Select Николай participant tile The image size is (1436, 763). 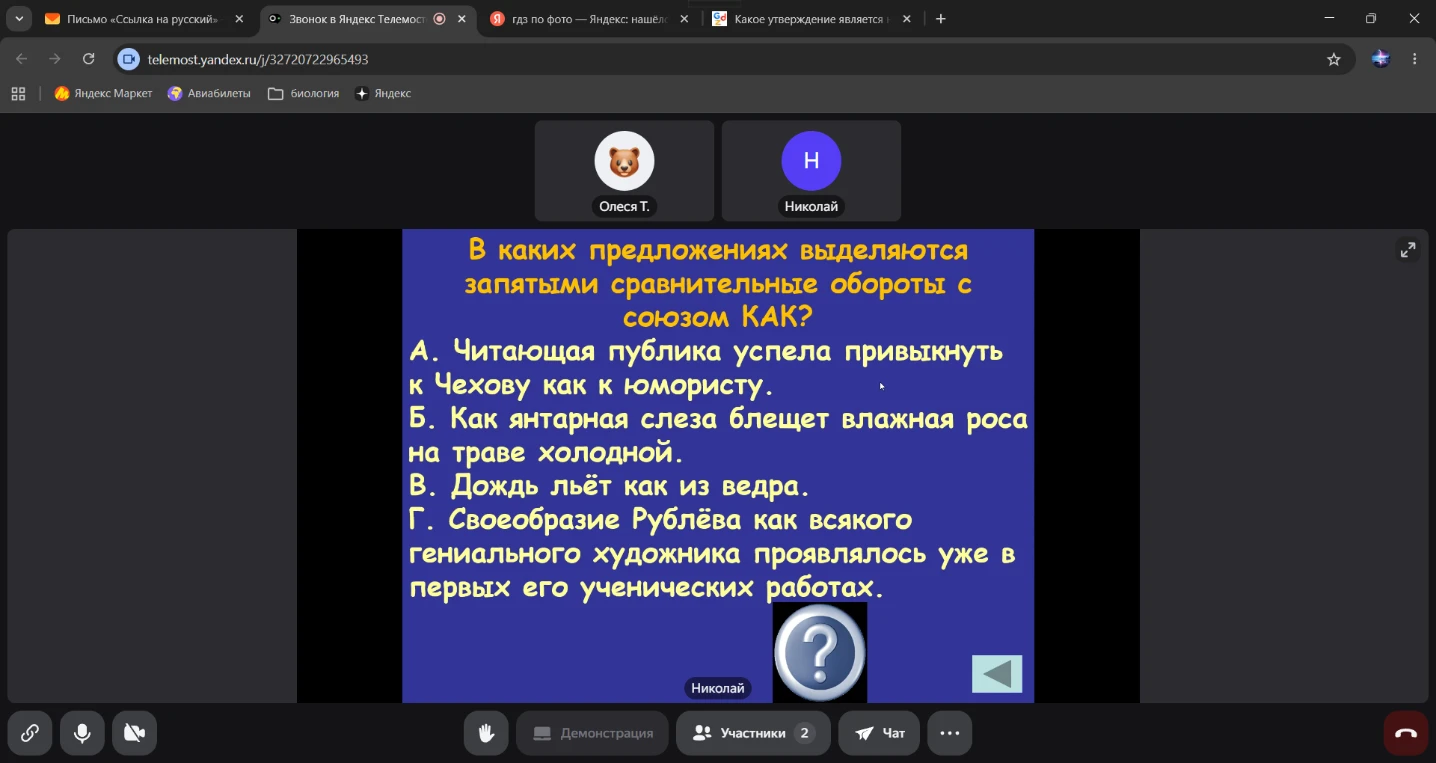[x=811, y=171]
